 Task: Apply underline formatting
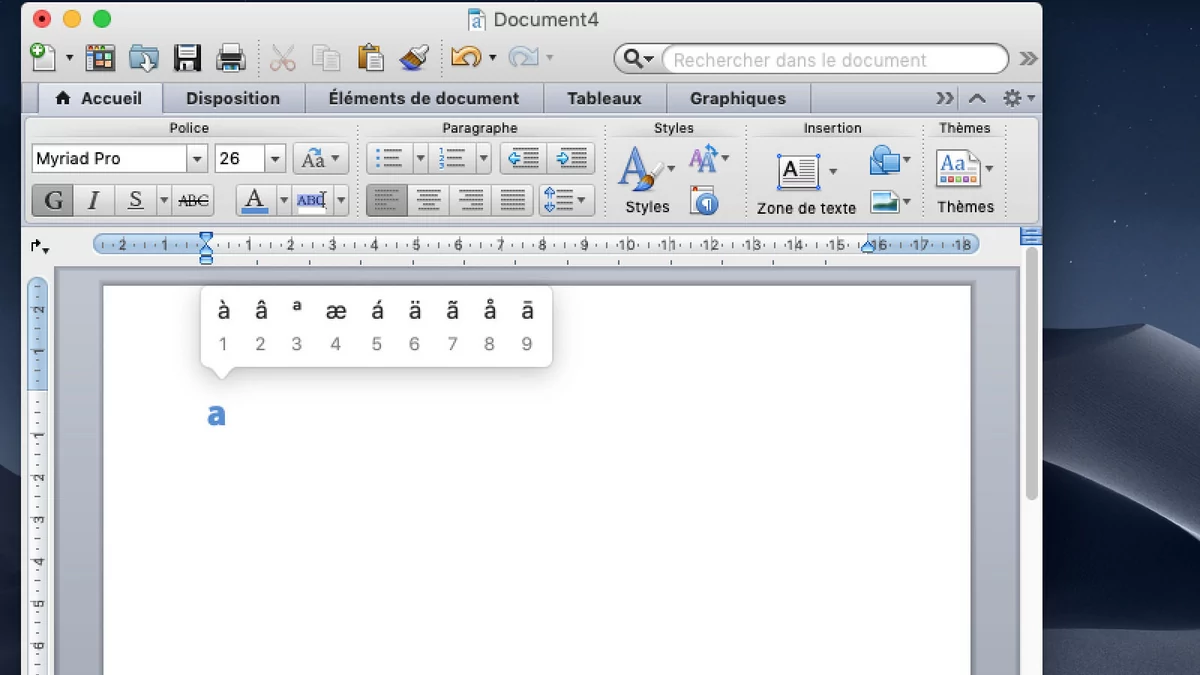tap(133, 200)
